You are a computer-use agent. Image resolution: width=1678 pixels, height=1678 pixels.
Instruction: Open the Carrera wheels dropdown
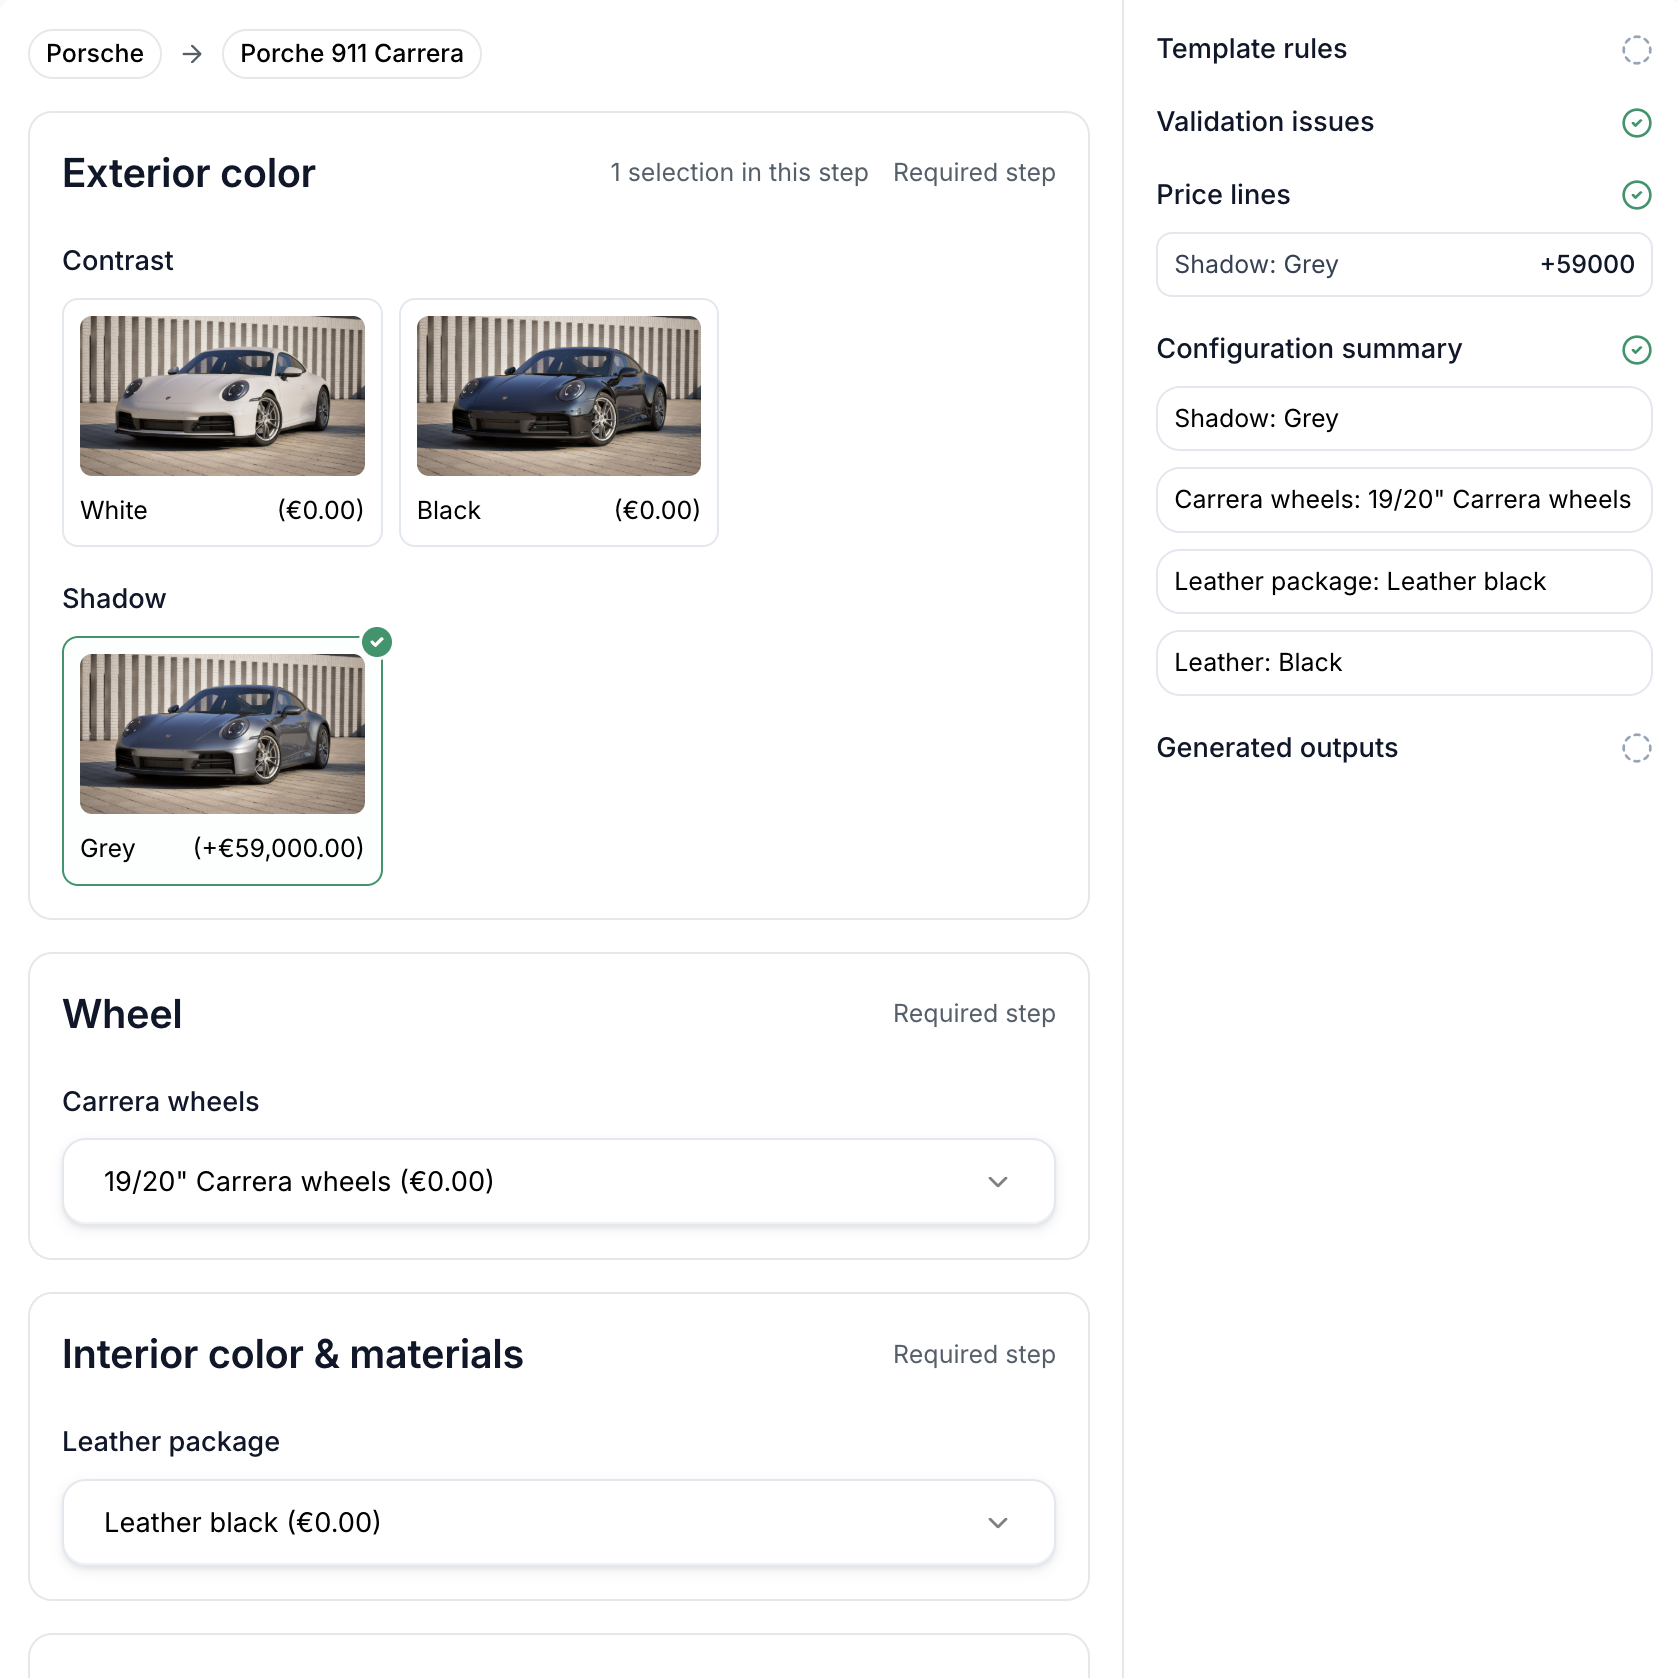559,1181
